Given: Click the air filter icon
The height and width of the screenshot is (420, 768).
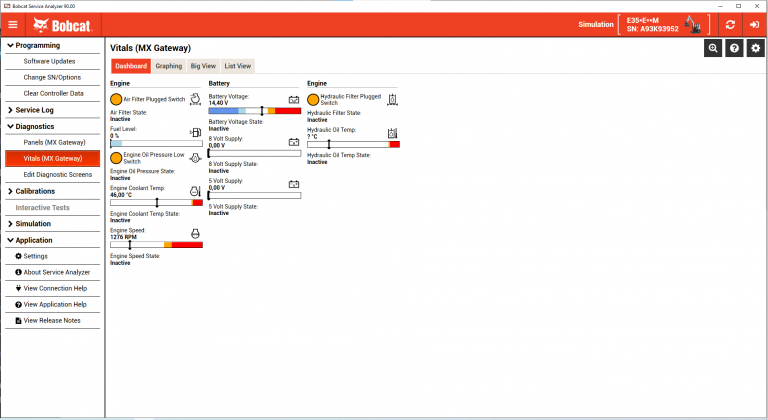Looking at the screenshot, I should point(195,99).
